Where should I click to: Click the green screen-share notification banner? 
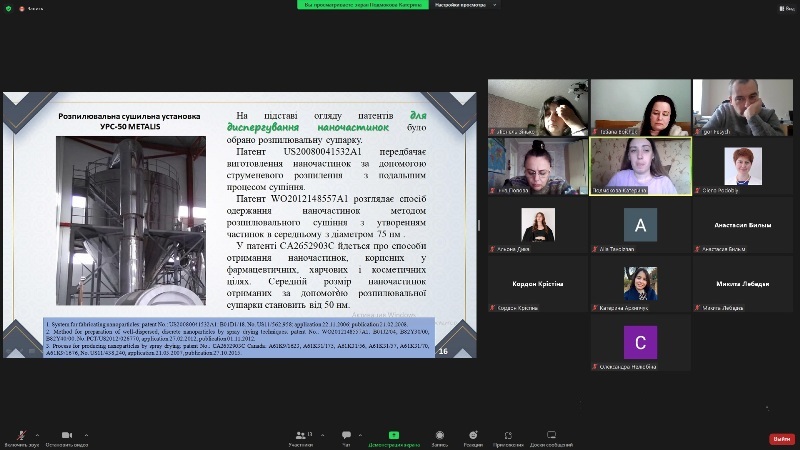click(363, 5)
